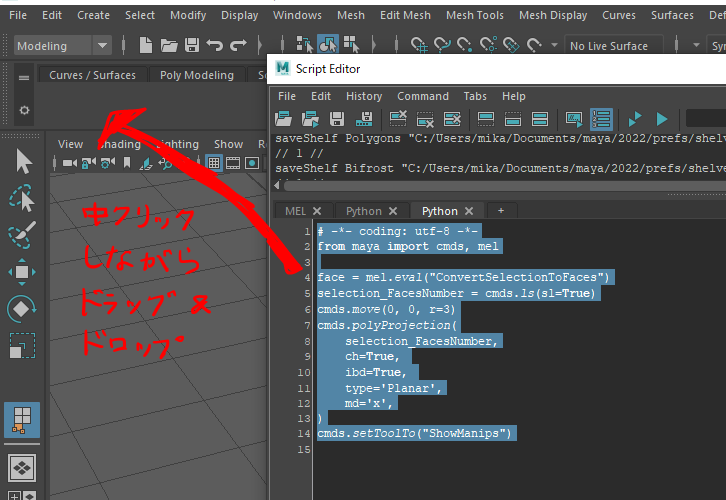
Task: Toggle Snap to Grids magnet icon
Action: (419, 45)
